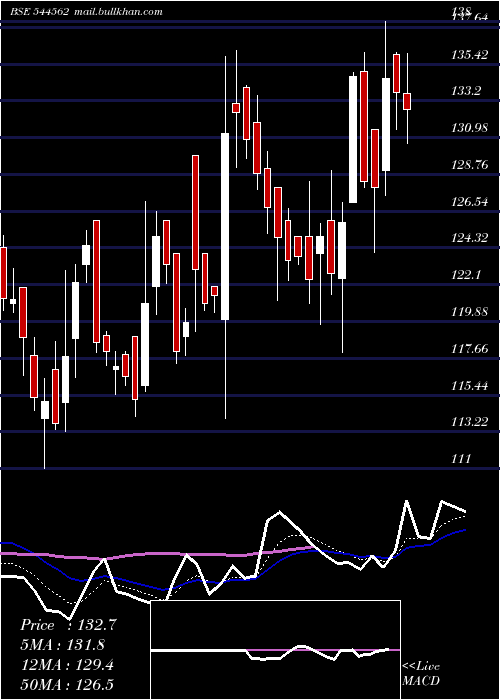Click the '5MA : 131.8' readout

[x=62, y=645]
